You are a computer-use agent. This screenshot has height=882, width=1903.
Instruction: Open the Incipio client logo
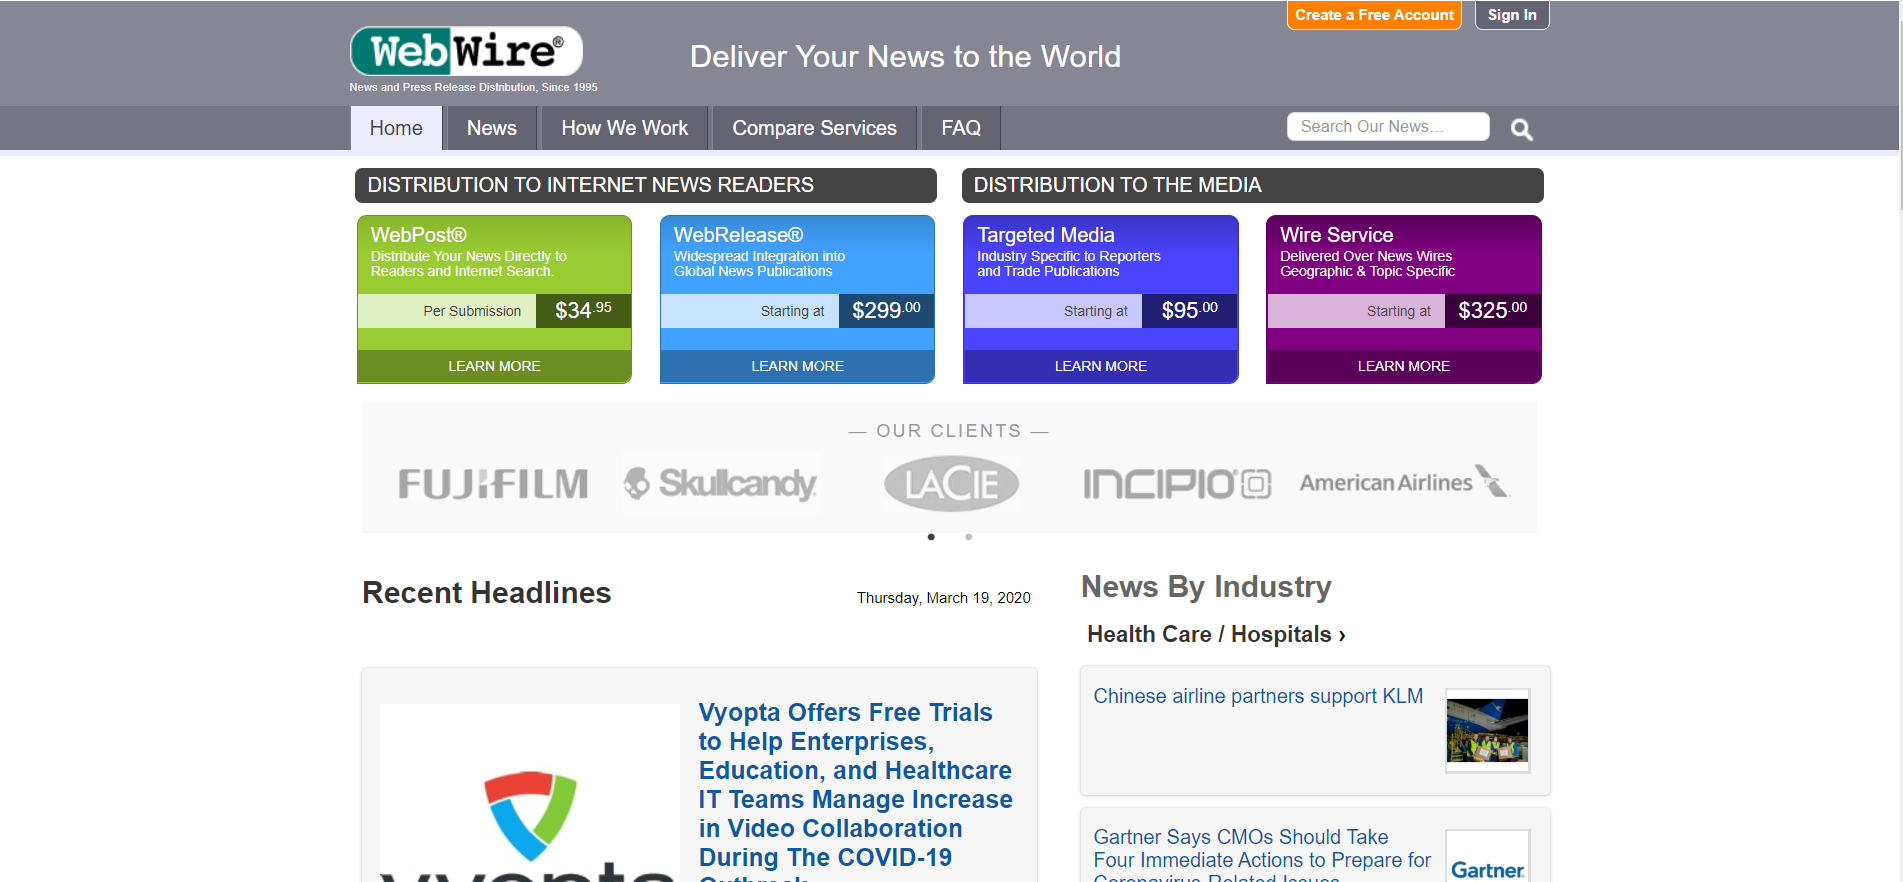(x=1177, y=484)
